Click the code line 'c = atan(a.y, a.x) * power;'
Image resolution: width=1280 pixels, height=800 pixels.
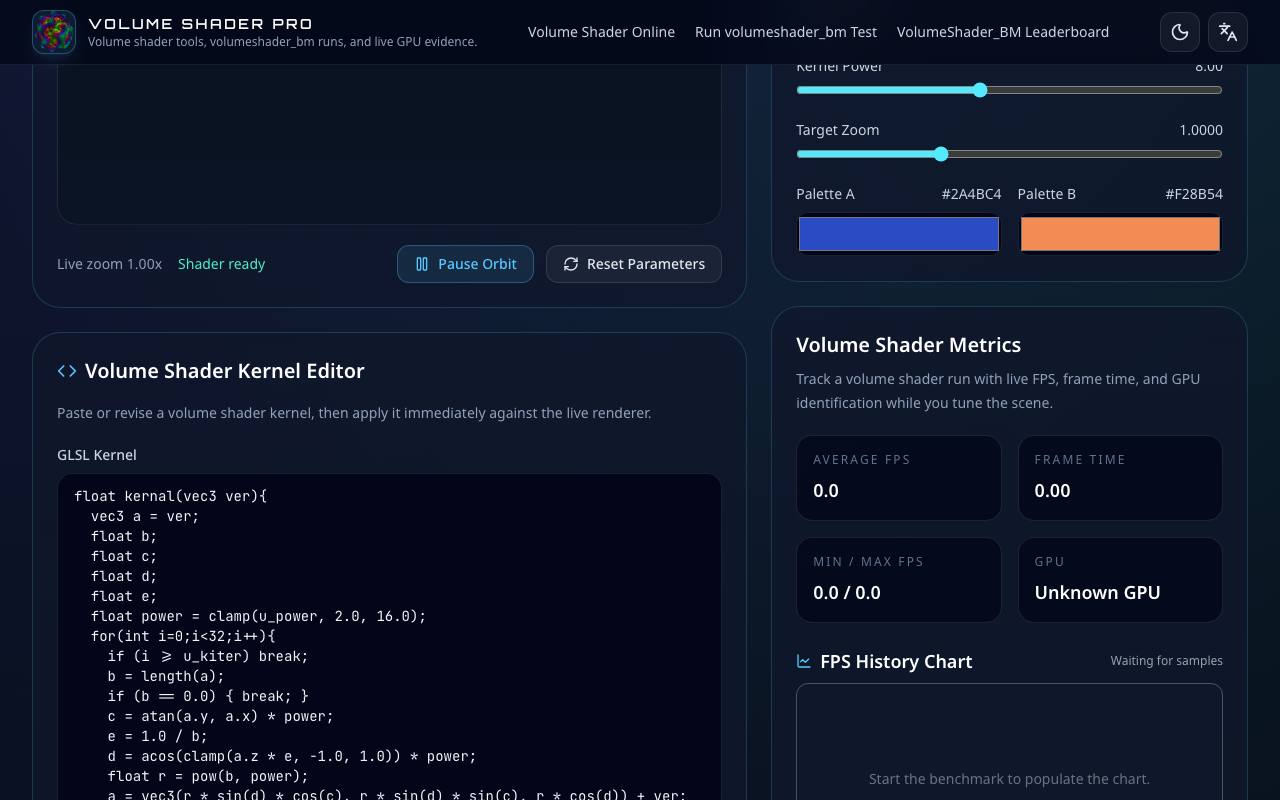tap(220, 716)
